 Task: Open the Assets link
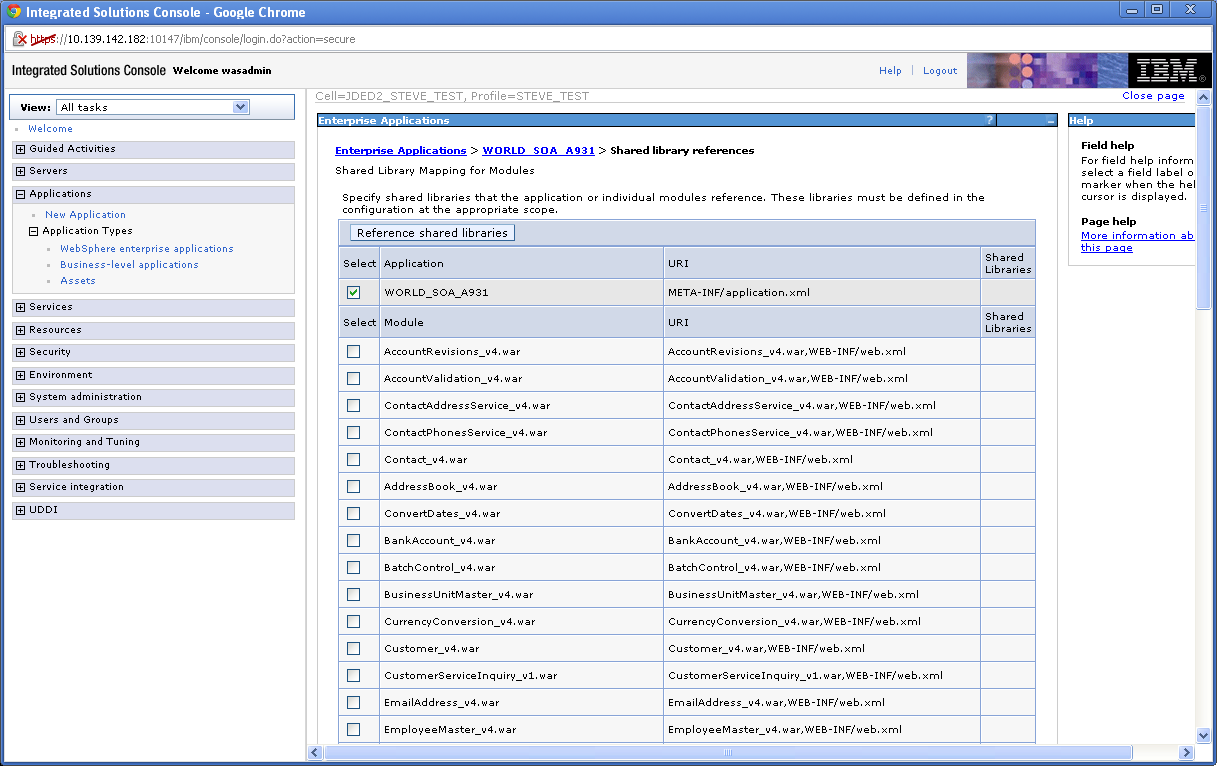(78, 281)
